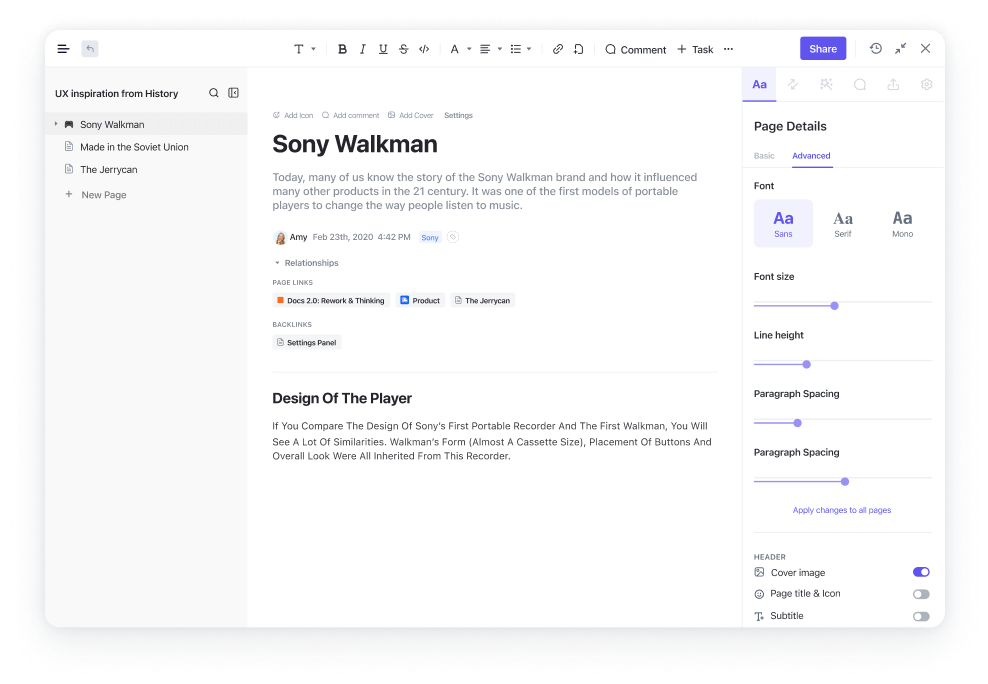Open the Settings Panel backlink
The height and width of the screenshot is (684, 988).
click(307, 343)
